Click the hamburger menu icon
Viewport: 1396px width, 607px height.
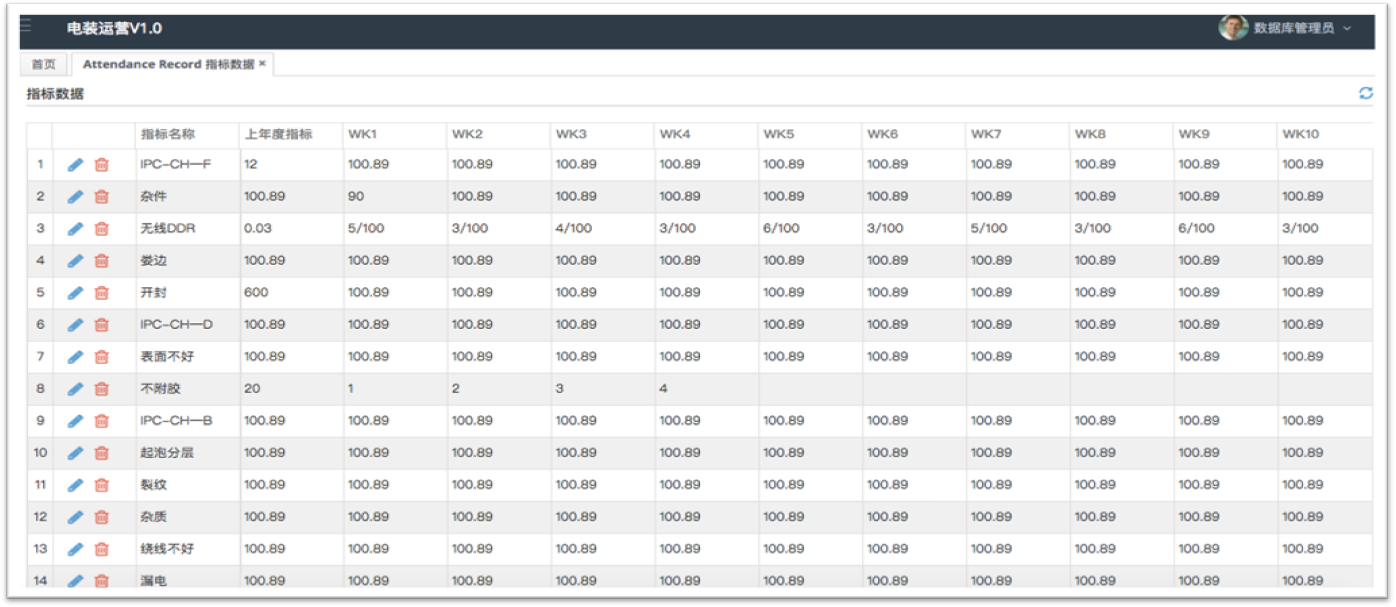(26, 27)
